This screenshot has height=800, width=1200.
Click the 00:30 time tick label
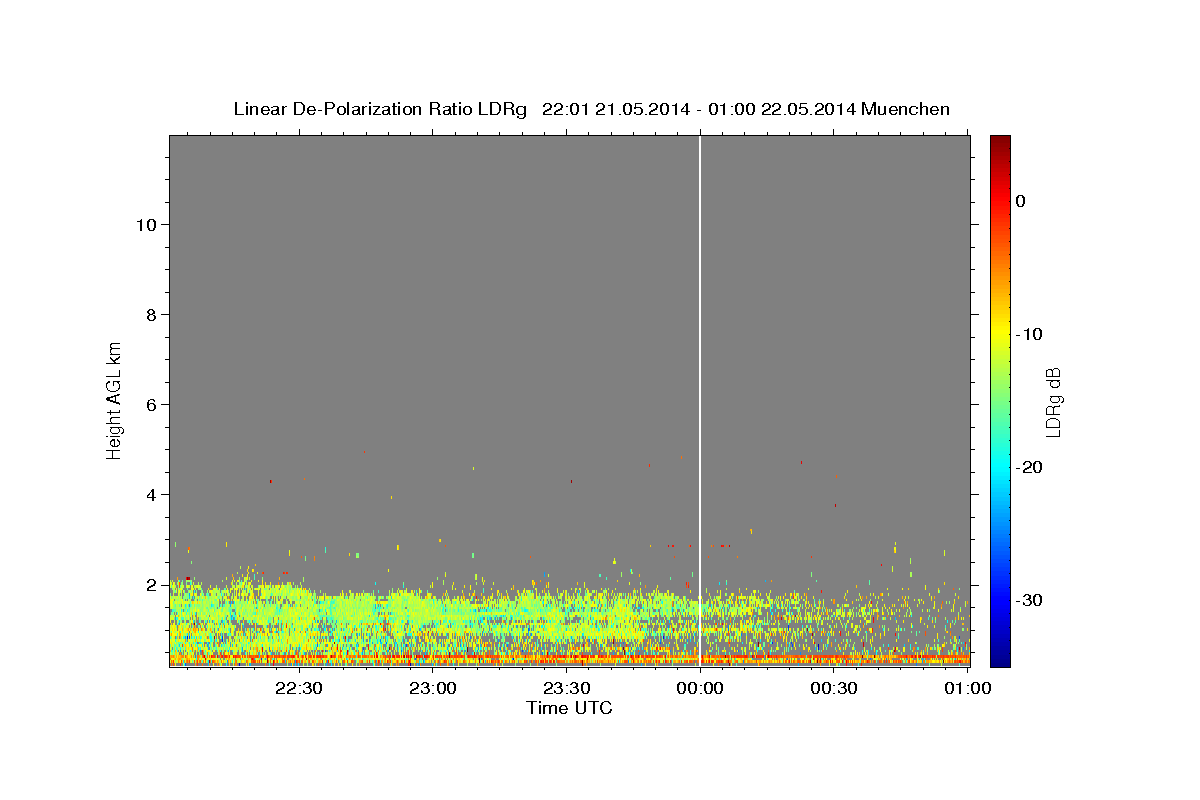(x=834, y=688)
